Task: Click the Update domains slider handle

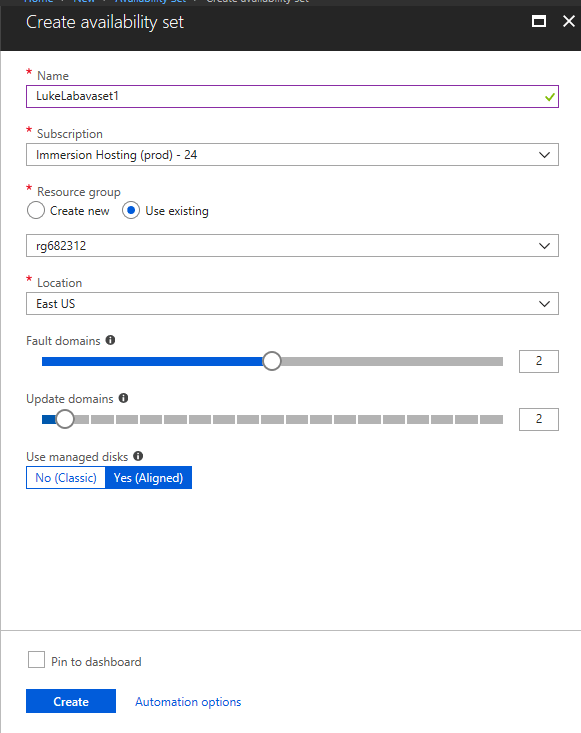Action: 65,419
